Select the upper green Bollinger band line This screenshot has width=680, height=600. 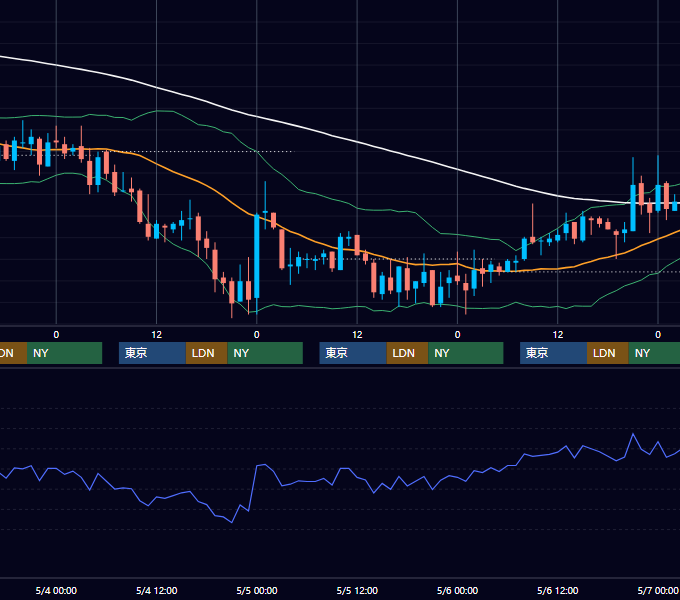coord(357,208)
